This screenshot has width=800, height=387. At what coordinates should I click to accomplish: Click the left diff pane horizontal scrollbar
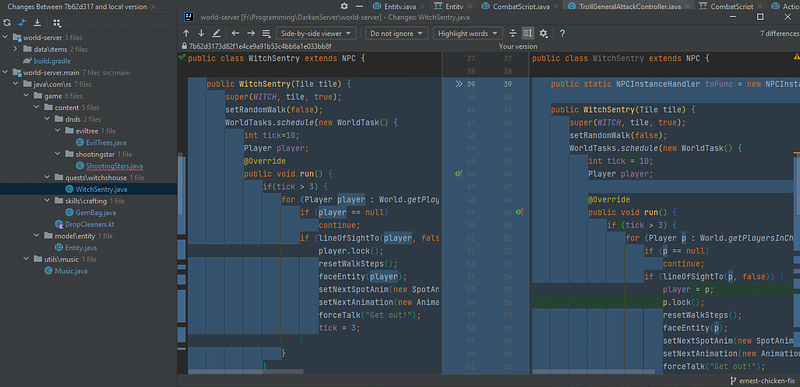coord(246,372)
